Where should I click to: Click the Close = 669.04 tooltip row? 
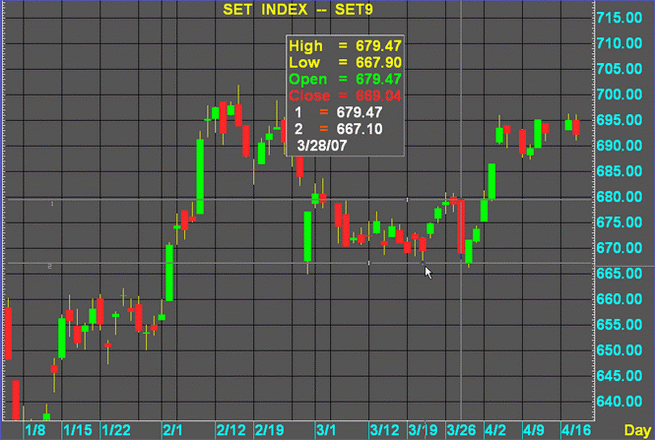345,96
